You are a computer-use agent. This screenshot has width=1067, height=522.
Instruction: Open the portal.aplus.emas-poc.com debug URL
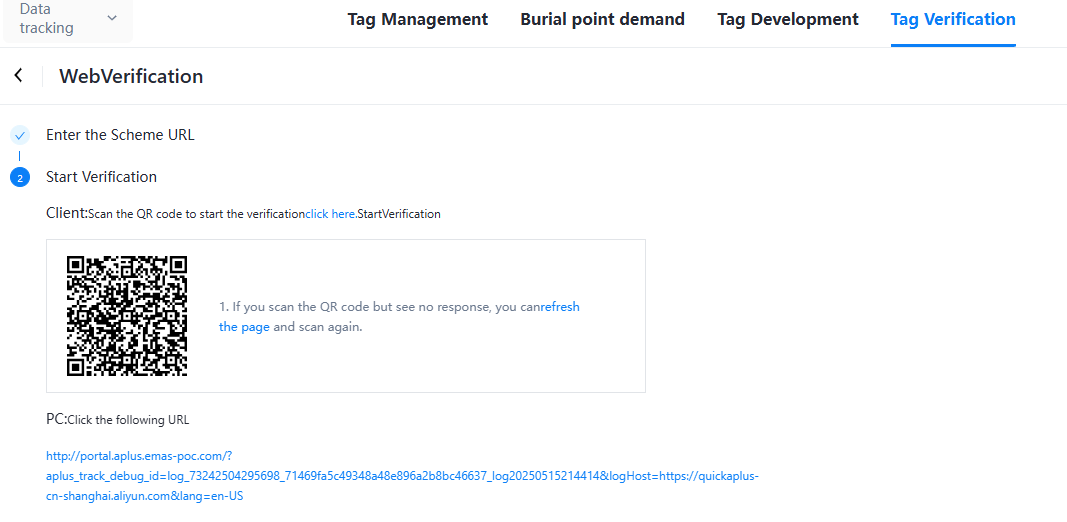tap(402, 476)
